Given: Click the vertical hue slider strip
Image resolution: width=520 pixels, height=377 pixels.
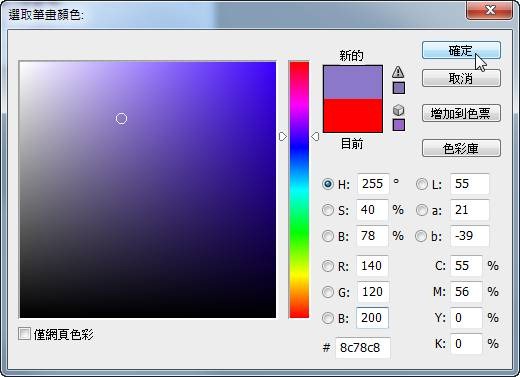Looking at the screenshot, I should click(299, 189).
